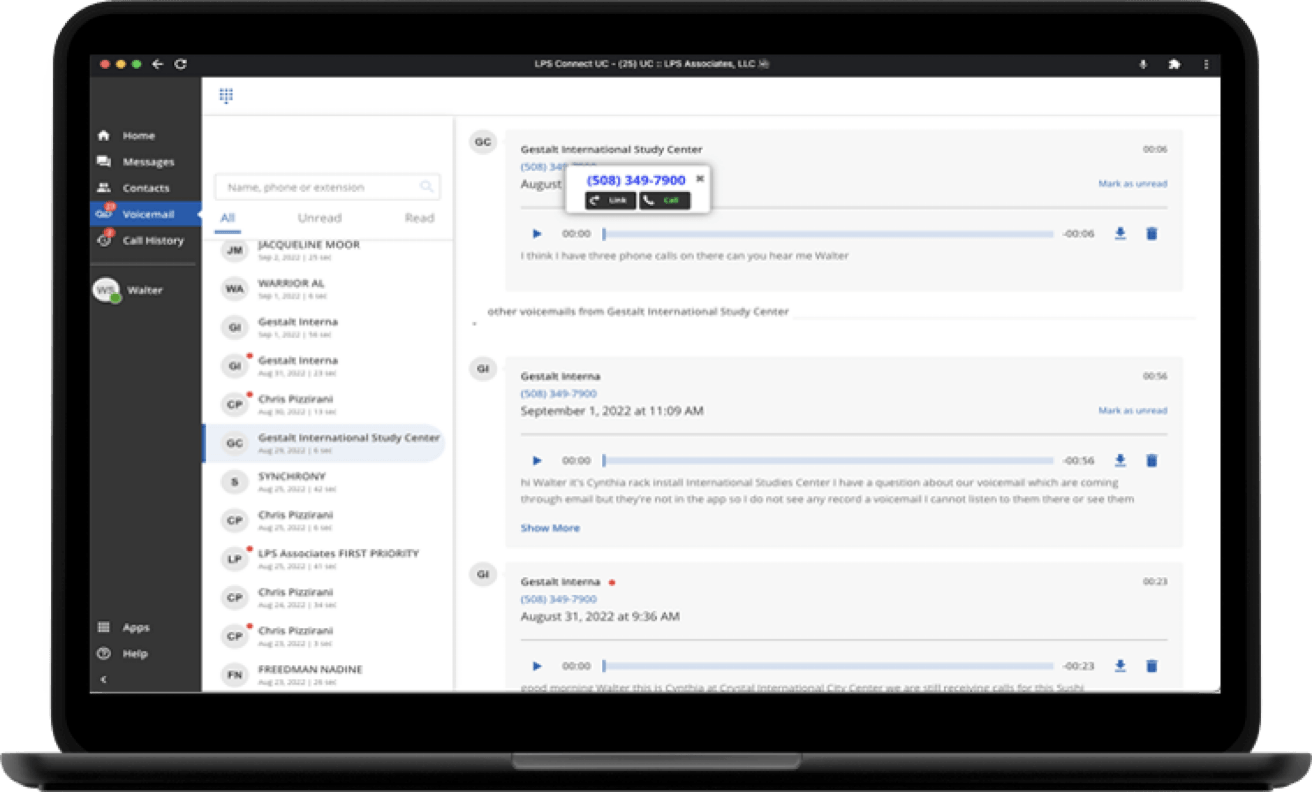Open Apps in the sidebar

point(136,628)
